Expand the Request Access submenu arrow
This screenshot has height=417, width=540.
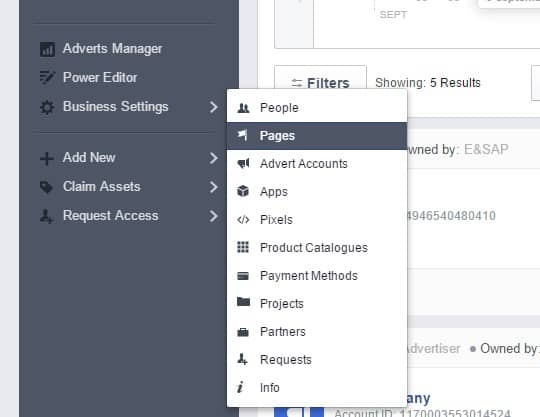214,216
